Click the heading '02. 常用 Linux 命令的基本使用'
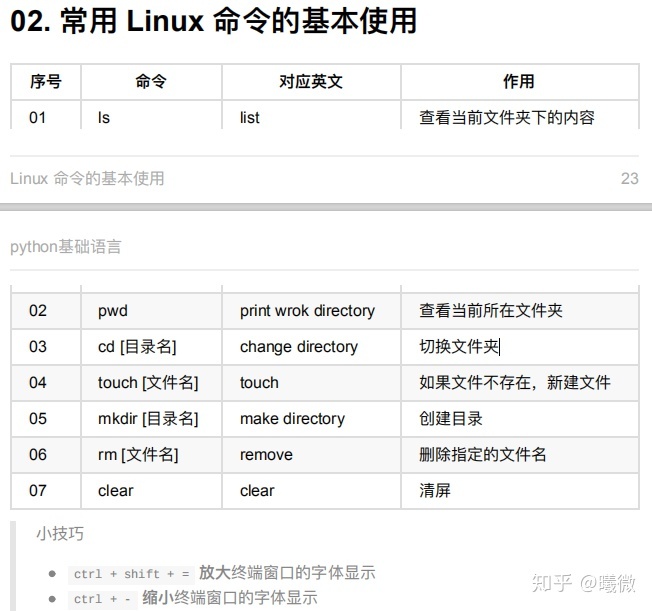The image size is (652, 611). pyautogui.click(x=213, y=21)
